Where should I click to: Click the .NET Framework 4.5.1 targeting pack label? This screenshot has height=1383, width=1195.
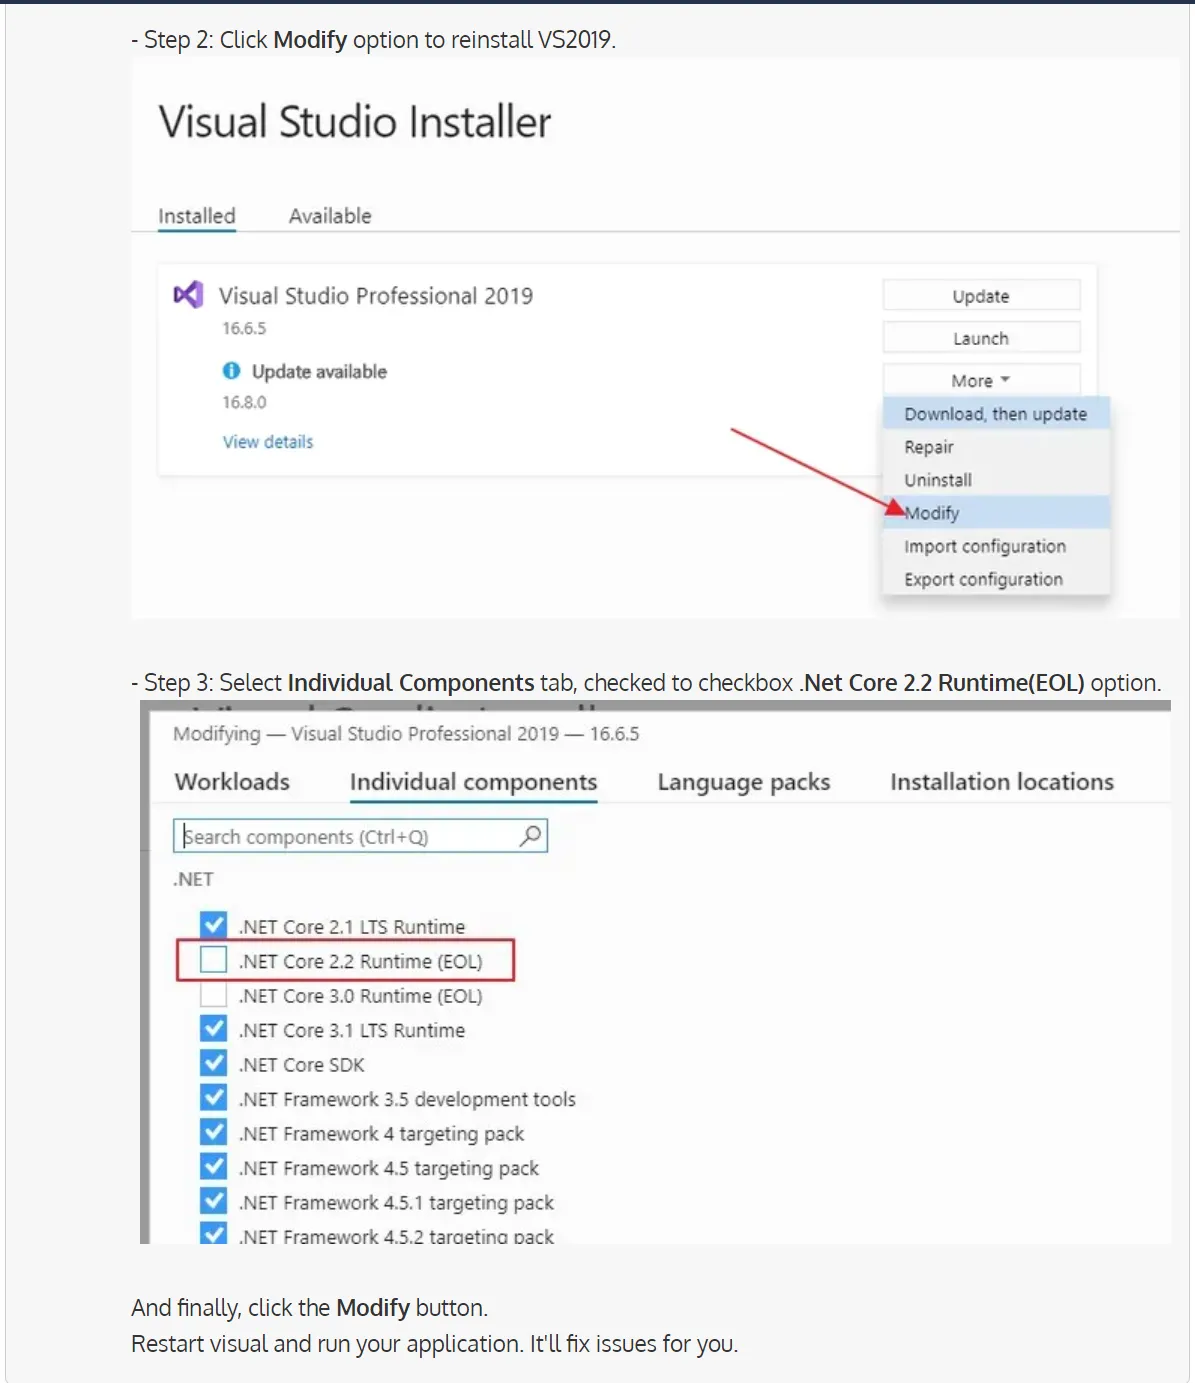(396, 1203)
